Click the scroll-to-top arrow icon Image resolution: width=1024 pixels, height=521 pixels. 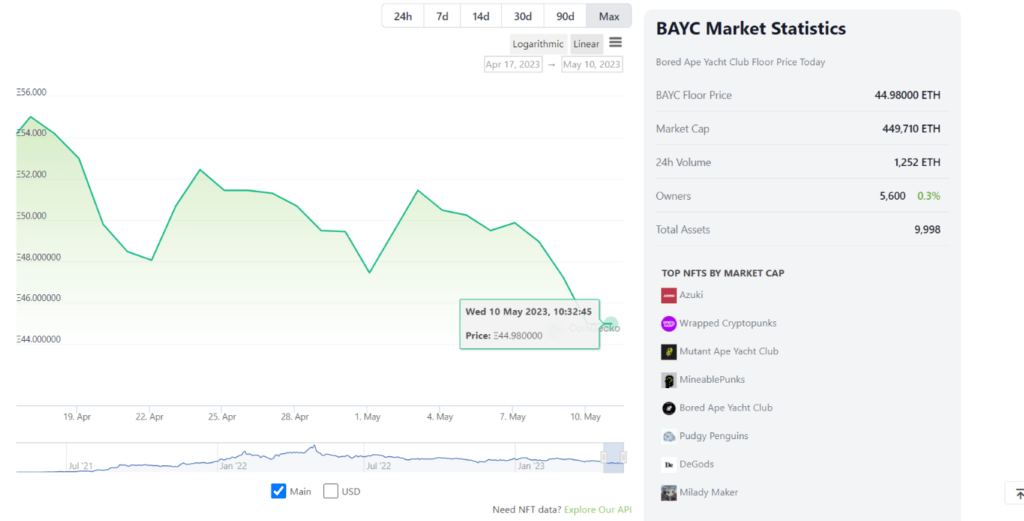(x=1017, y=494)
